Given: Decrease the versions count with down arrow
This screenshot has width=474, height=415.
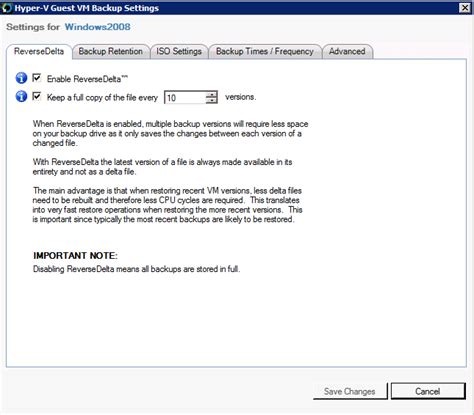Looking at the screenshot, I should point(211,100).
